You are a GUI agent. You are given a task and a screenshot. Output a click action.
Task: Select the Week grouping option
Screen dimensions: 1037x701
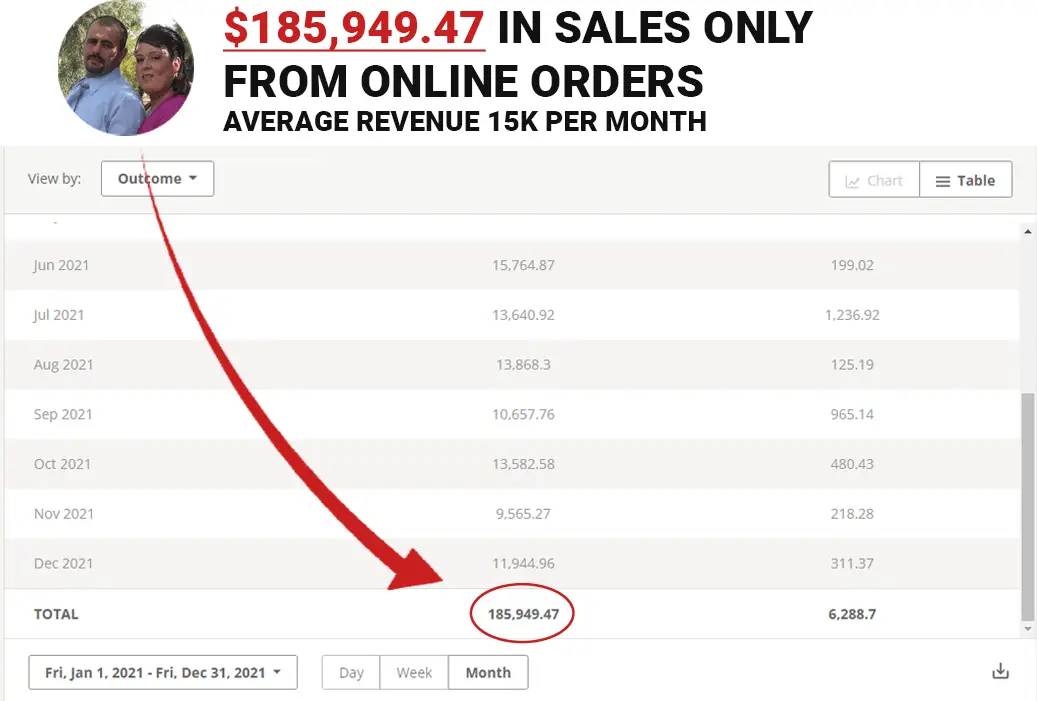[x=414, y=672]
